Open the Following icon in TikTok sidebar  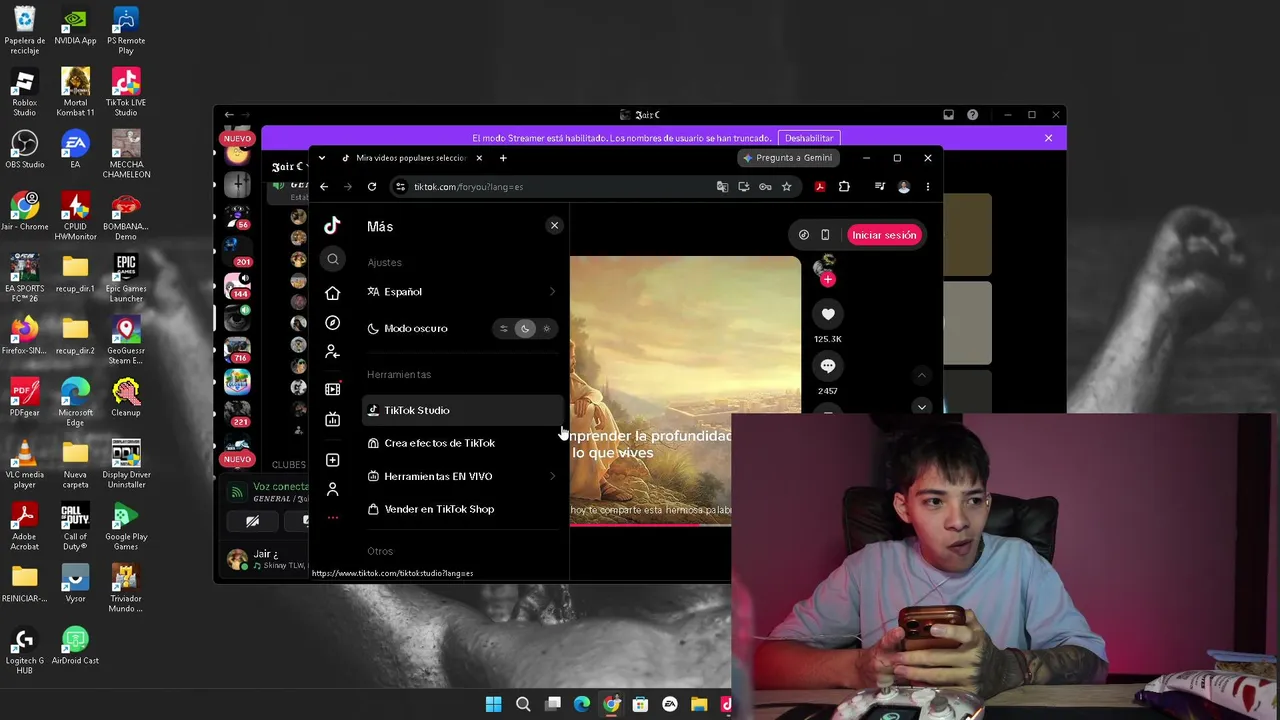tap(333, 352)
